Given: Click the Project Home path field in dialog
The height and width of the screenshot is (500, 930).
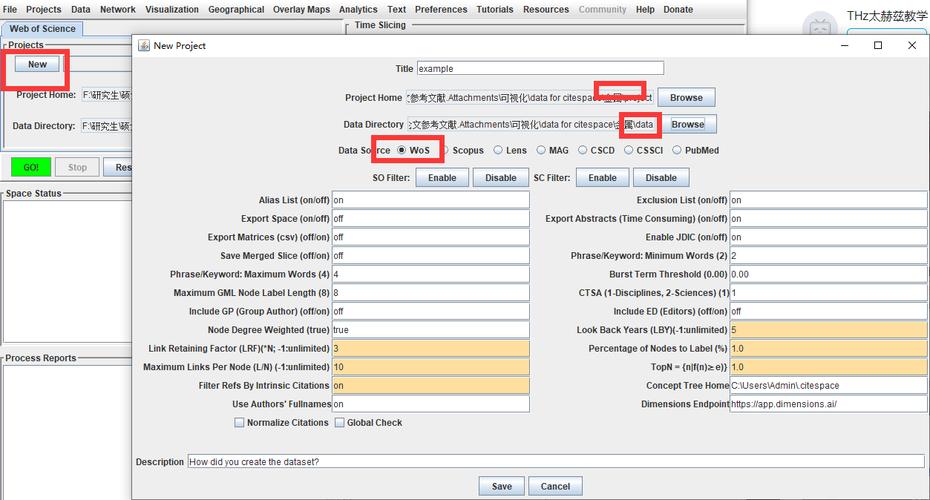Looking at the screenshot, I should coord(530,97).
